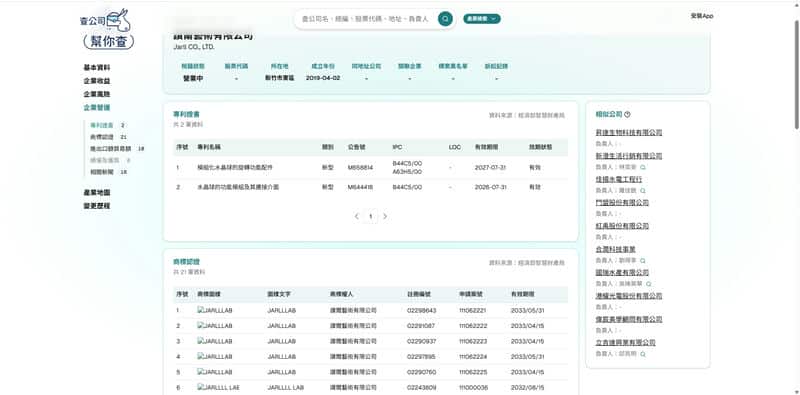This screenshot has height=395, width=800.
Task: Open similar company 立吉建興業有限公司
Action: pyautogui.click(x=626, y=342)
